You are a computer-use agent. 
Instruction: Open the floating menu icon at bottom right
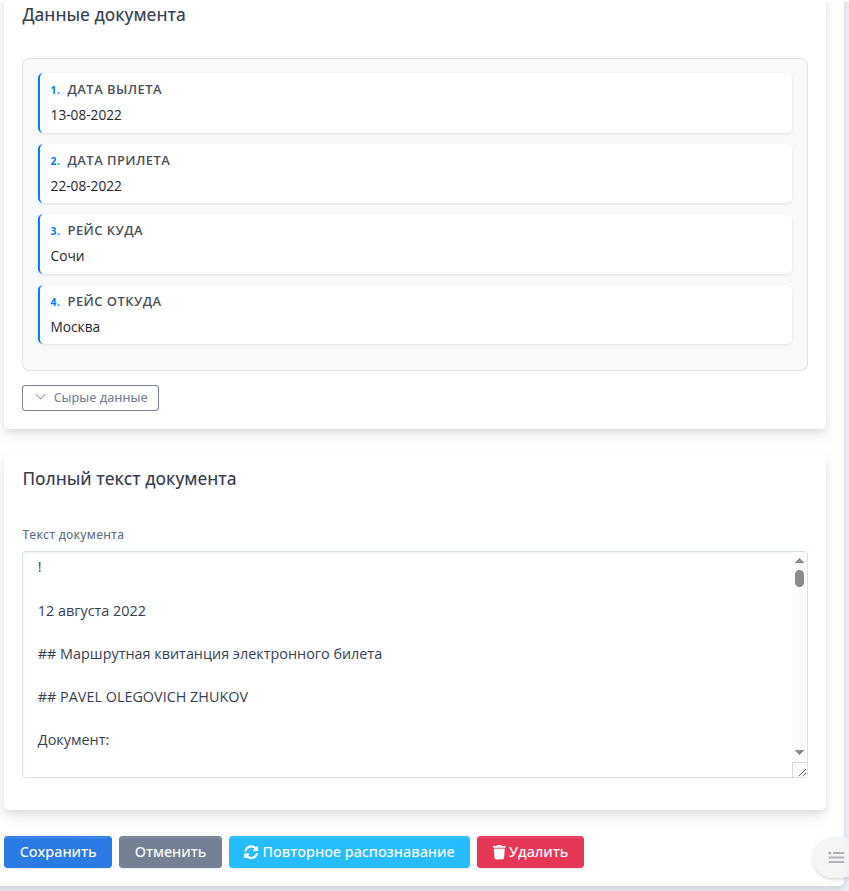pos(836,857)
